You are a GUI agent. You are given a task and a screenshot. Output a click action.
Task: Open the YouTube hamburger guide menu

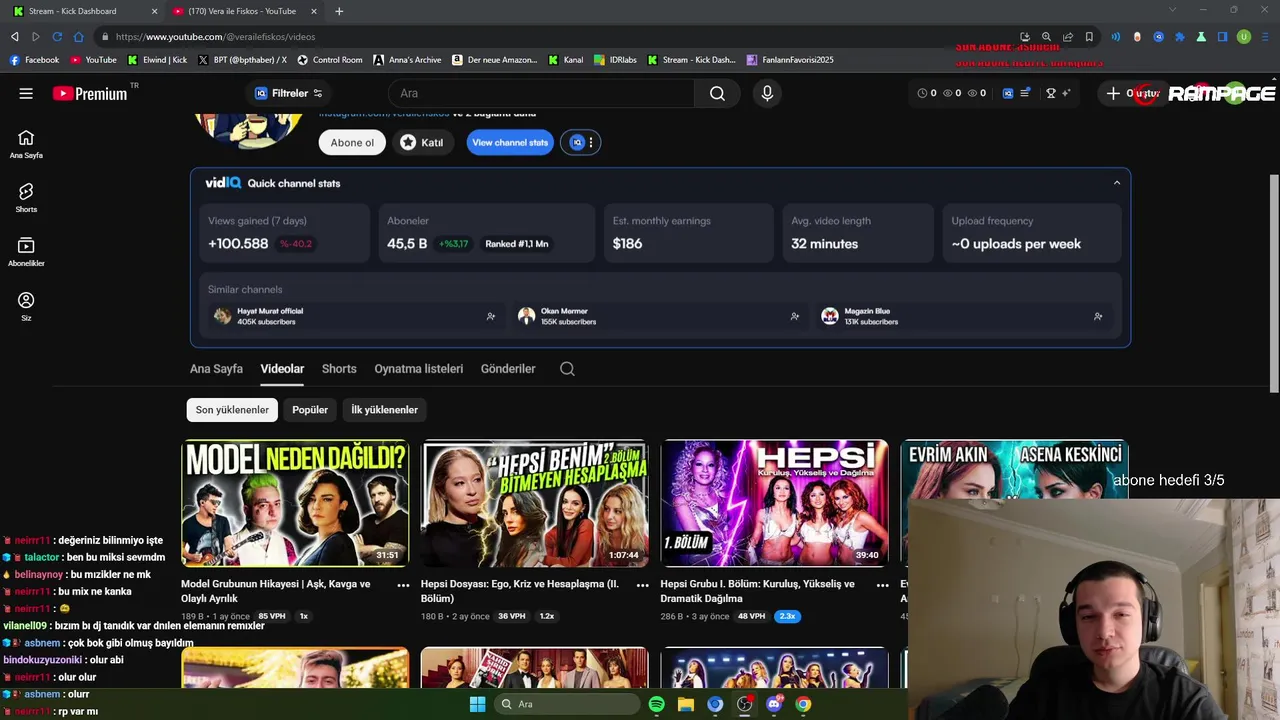pos(26,93)
